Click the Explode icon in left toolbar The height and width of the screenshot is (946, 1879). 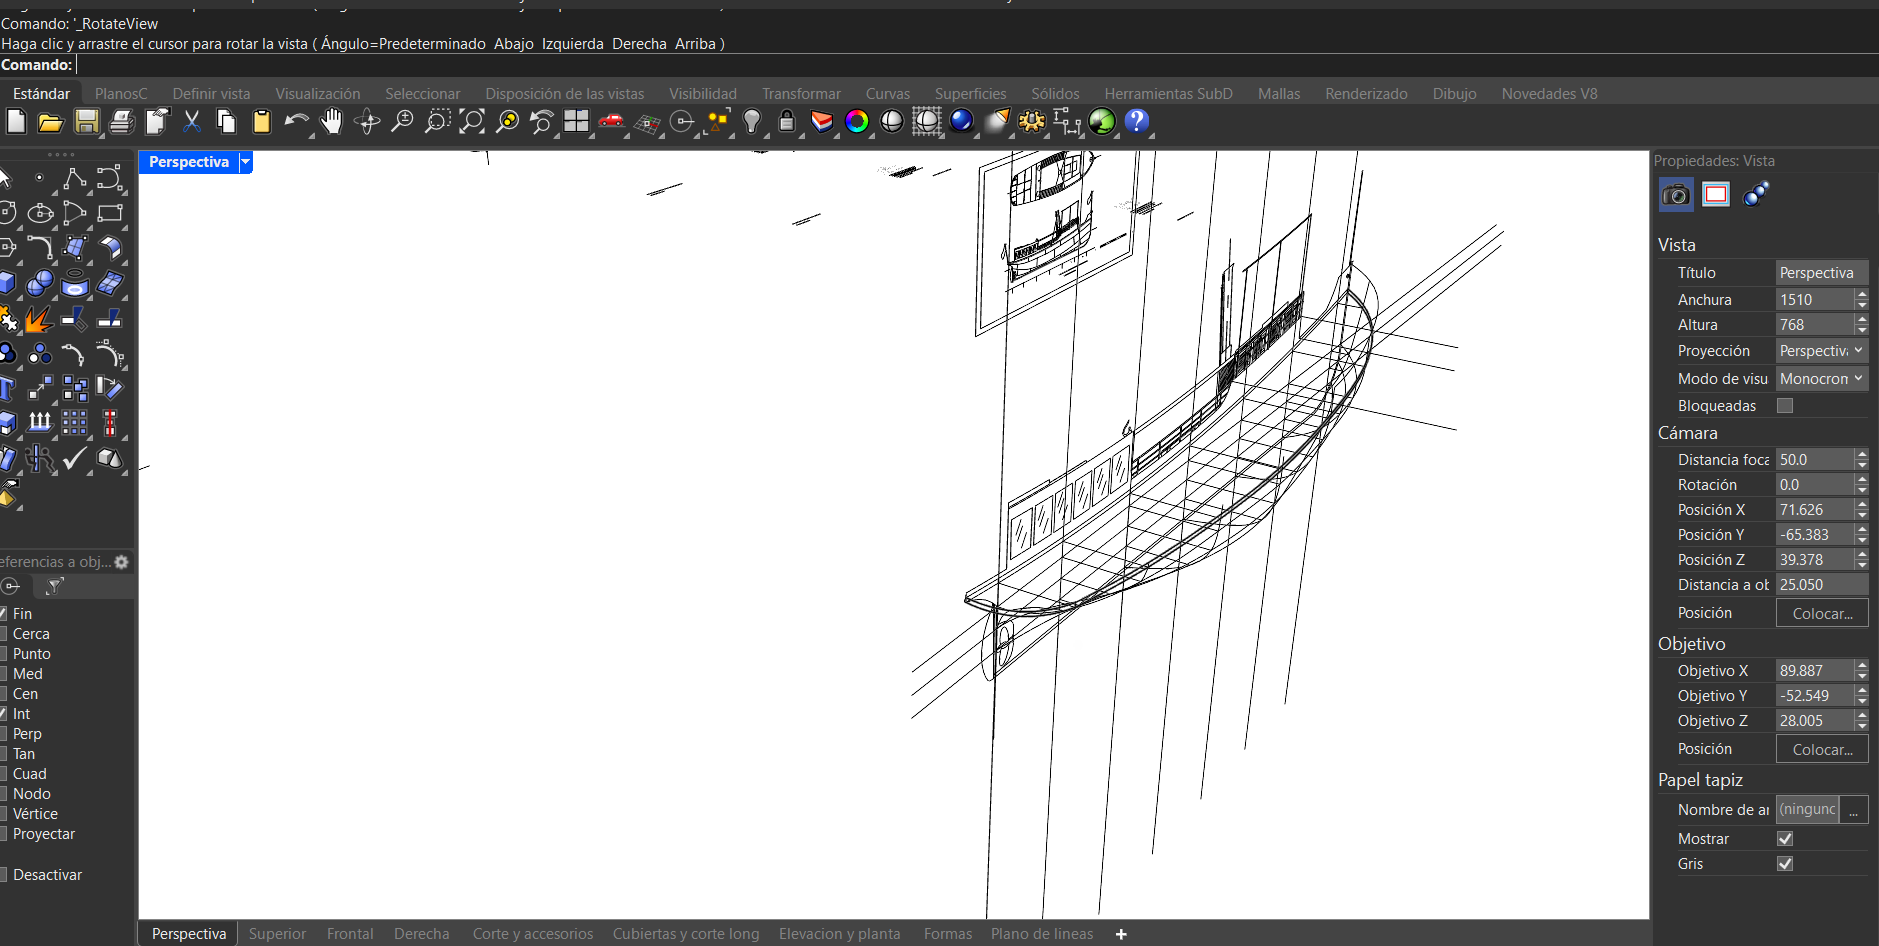(40, 319)
